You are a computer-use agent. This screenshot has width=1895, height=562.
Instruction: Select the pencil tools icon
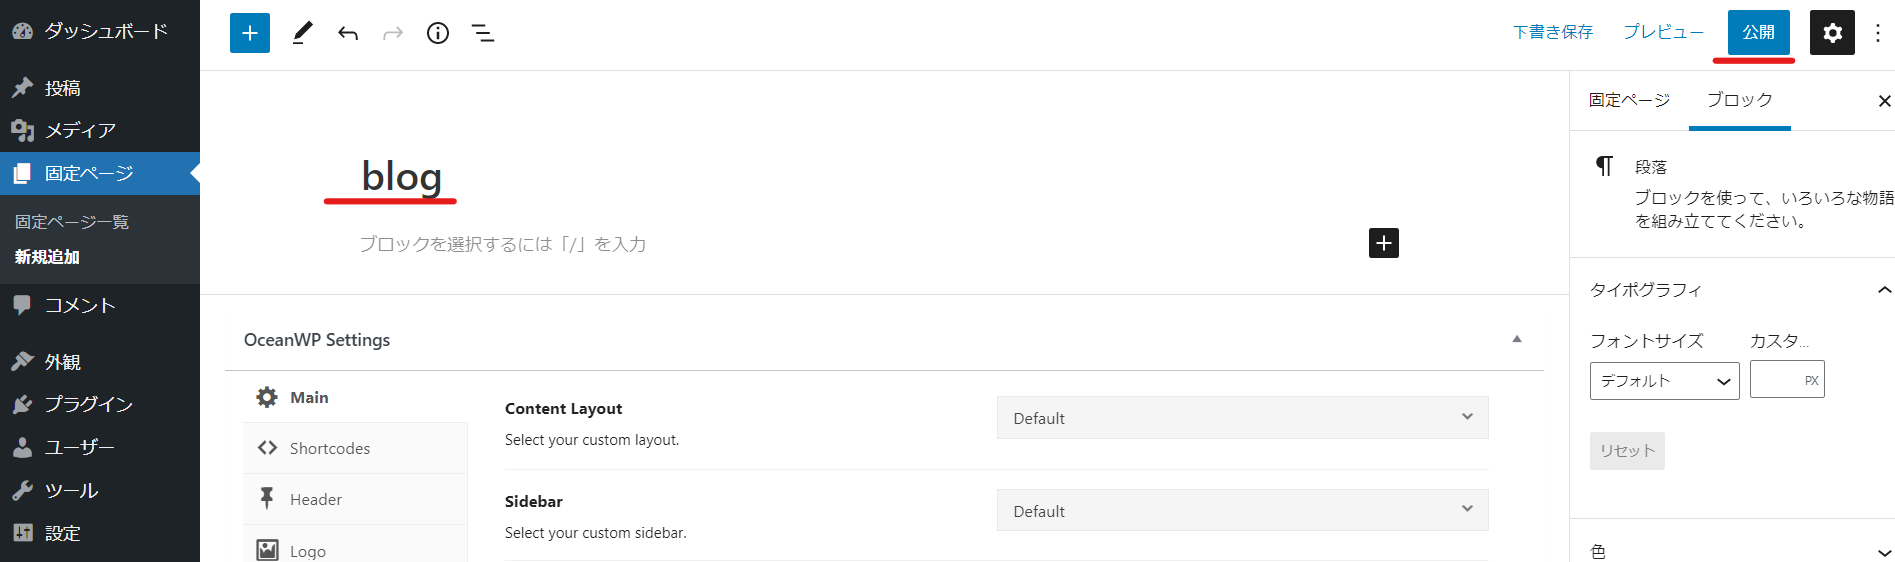(302, 33)
